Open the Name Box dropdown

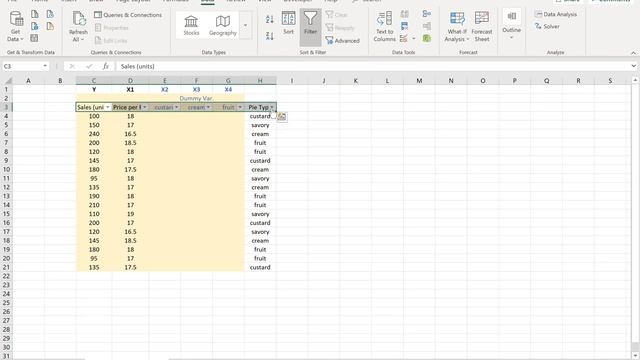(45, 66)
